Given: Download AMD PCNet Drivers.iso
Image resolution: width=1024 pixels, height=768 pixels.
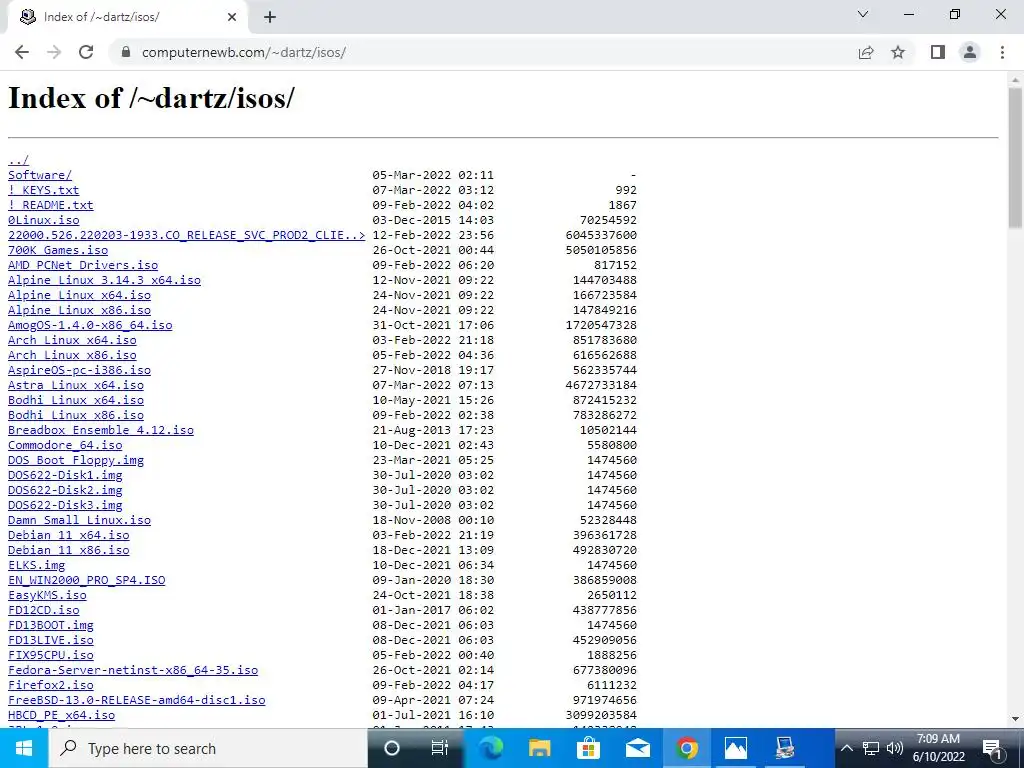Looking at the screenshot, I should coord(83,265).
